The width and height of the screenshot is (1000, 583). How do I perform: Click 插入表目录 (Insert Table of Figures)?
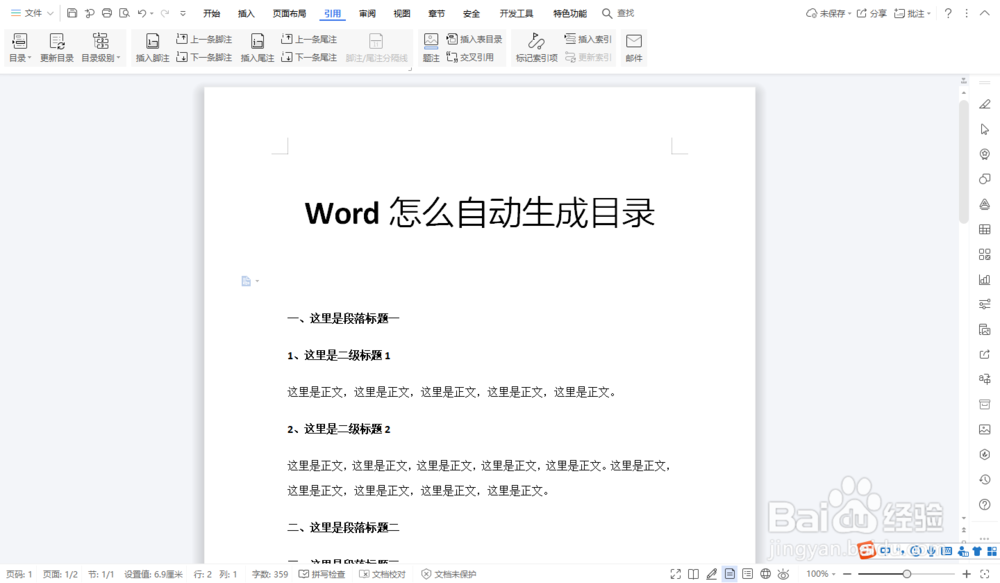(474, 39)
